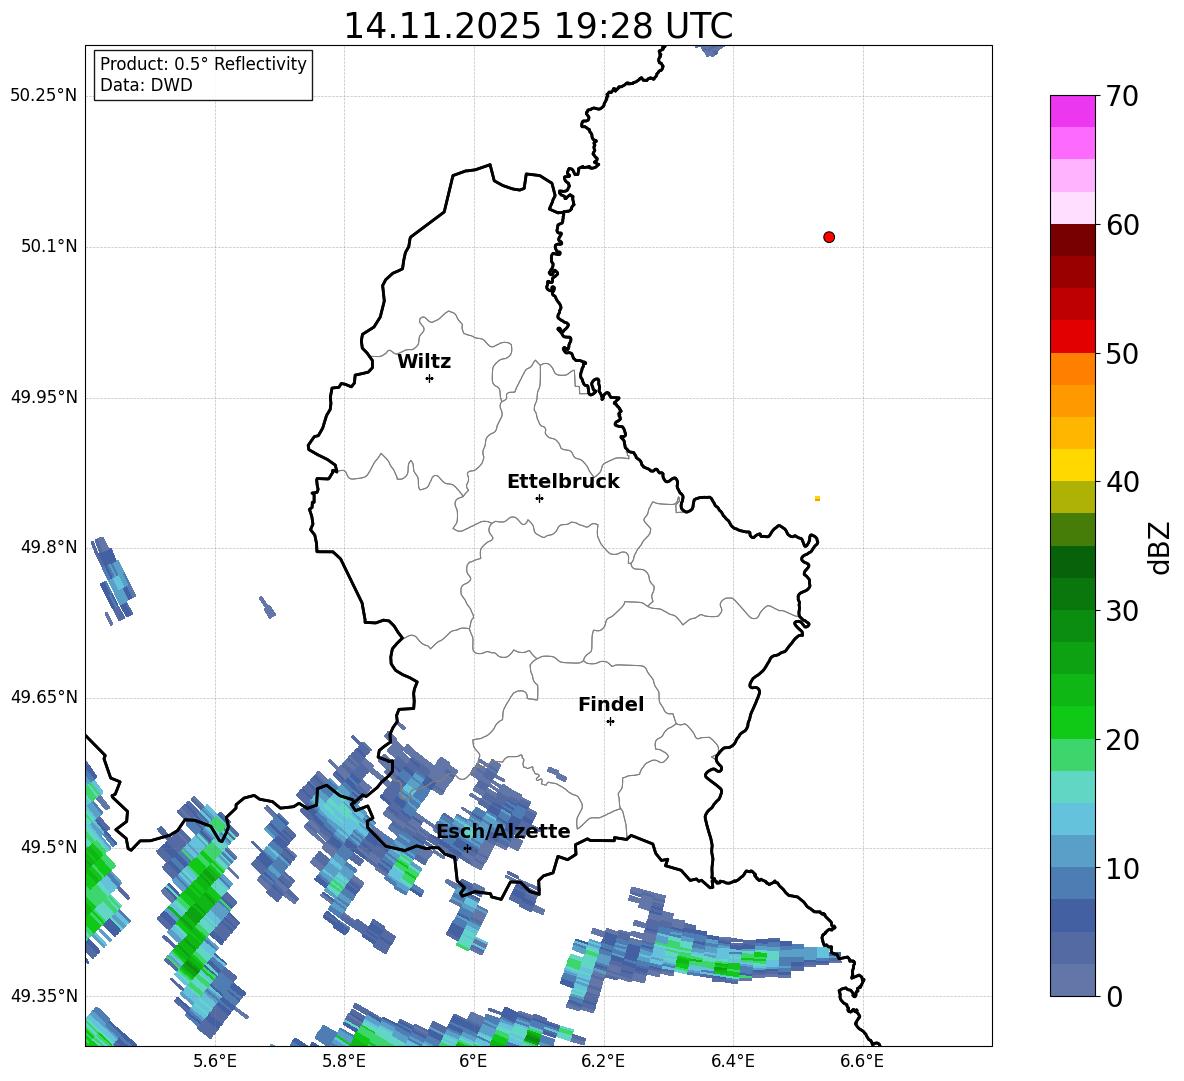Click the Findel cross marker
This screenshot has width=1184, height=1081.
click(610, 722)
